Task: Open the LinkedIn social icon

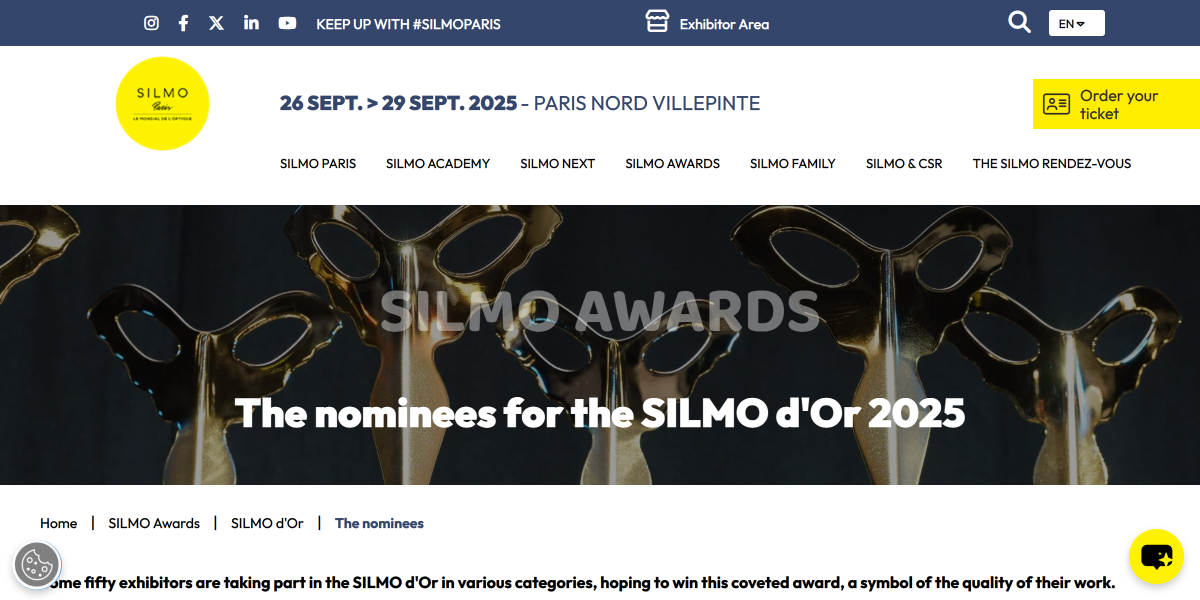Action: coord(251,22)
